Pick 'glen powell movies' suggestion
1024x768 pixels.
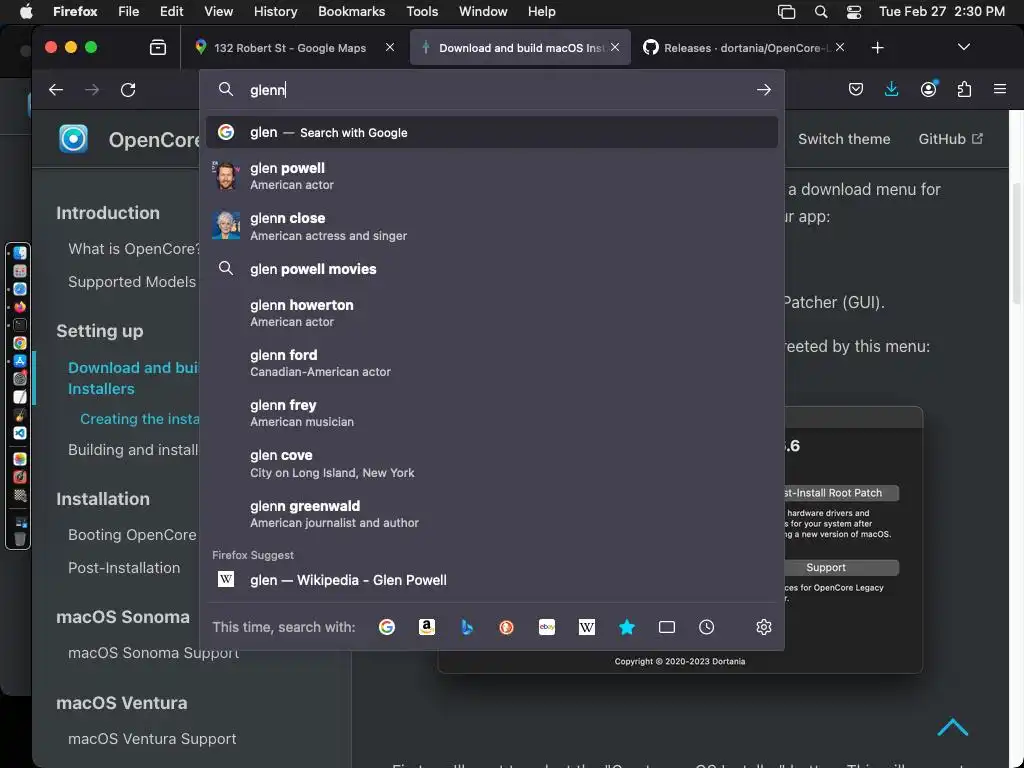pos(492,268)
